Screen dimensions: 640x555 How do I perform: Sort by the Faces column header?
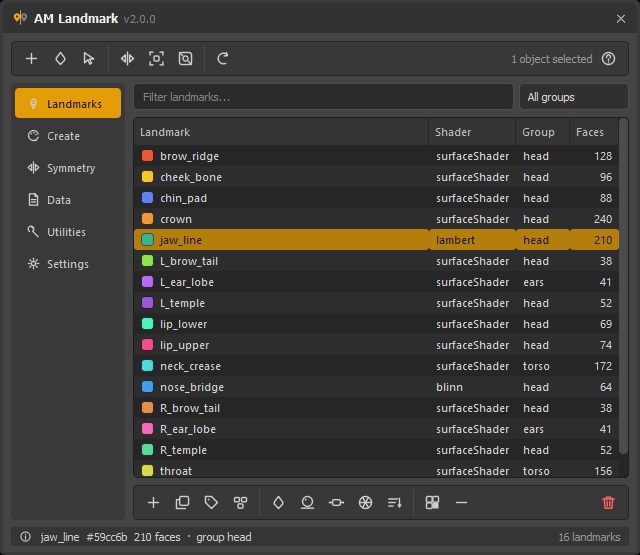[594, 132]
